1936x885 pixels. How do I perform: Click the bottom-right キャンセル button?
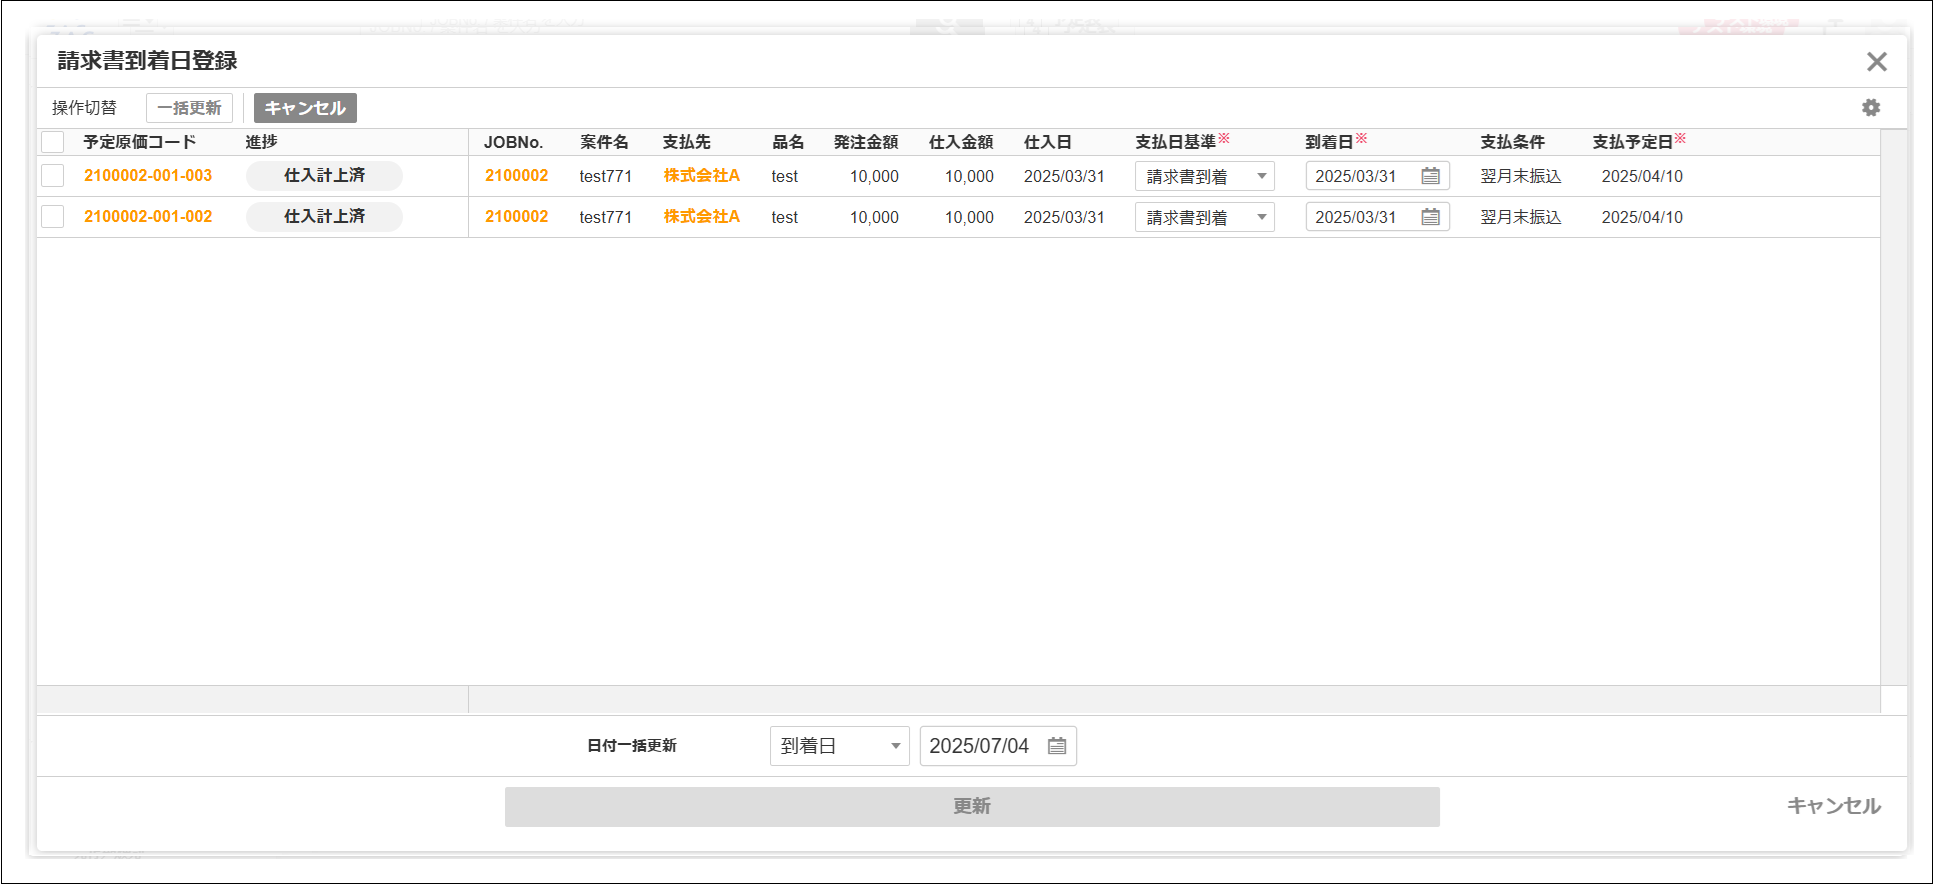(x=1833, y=806)
